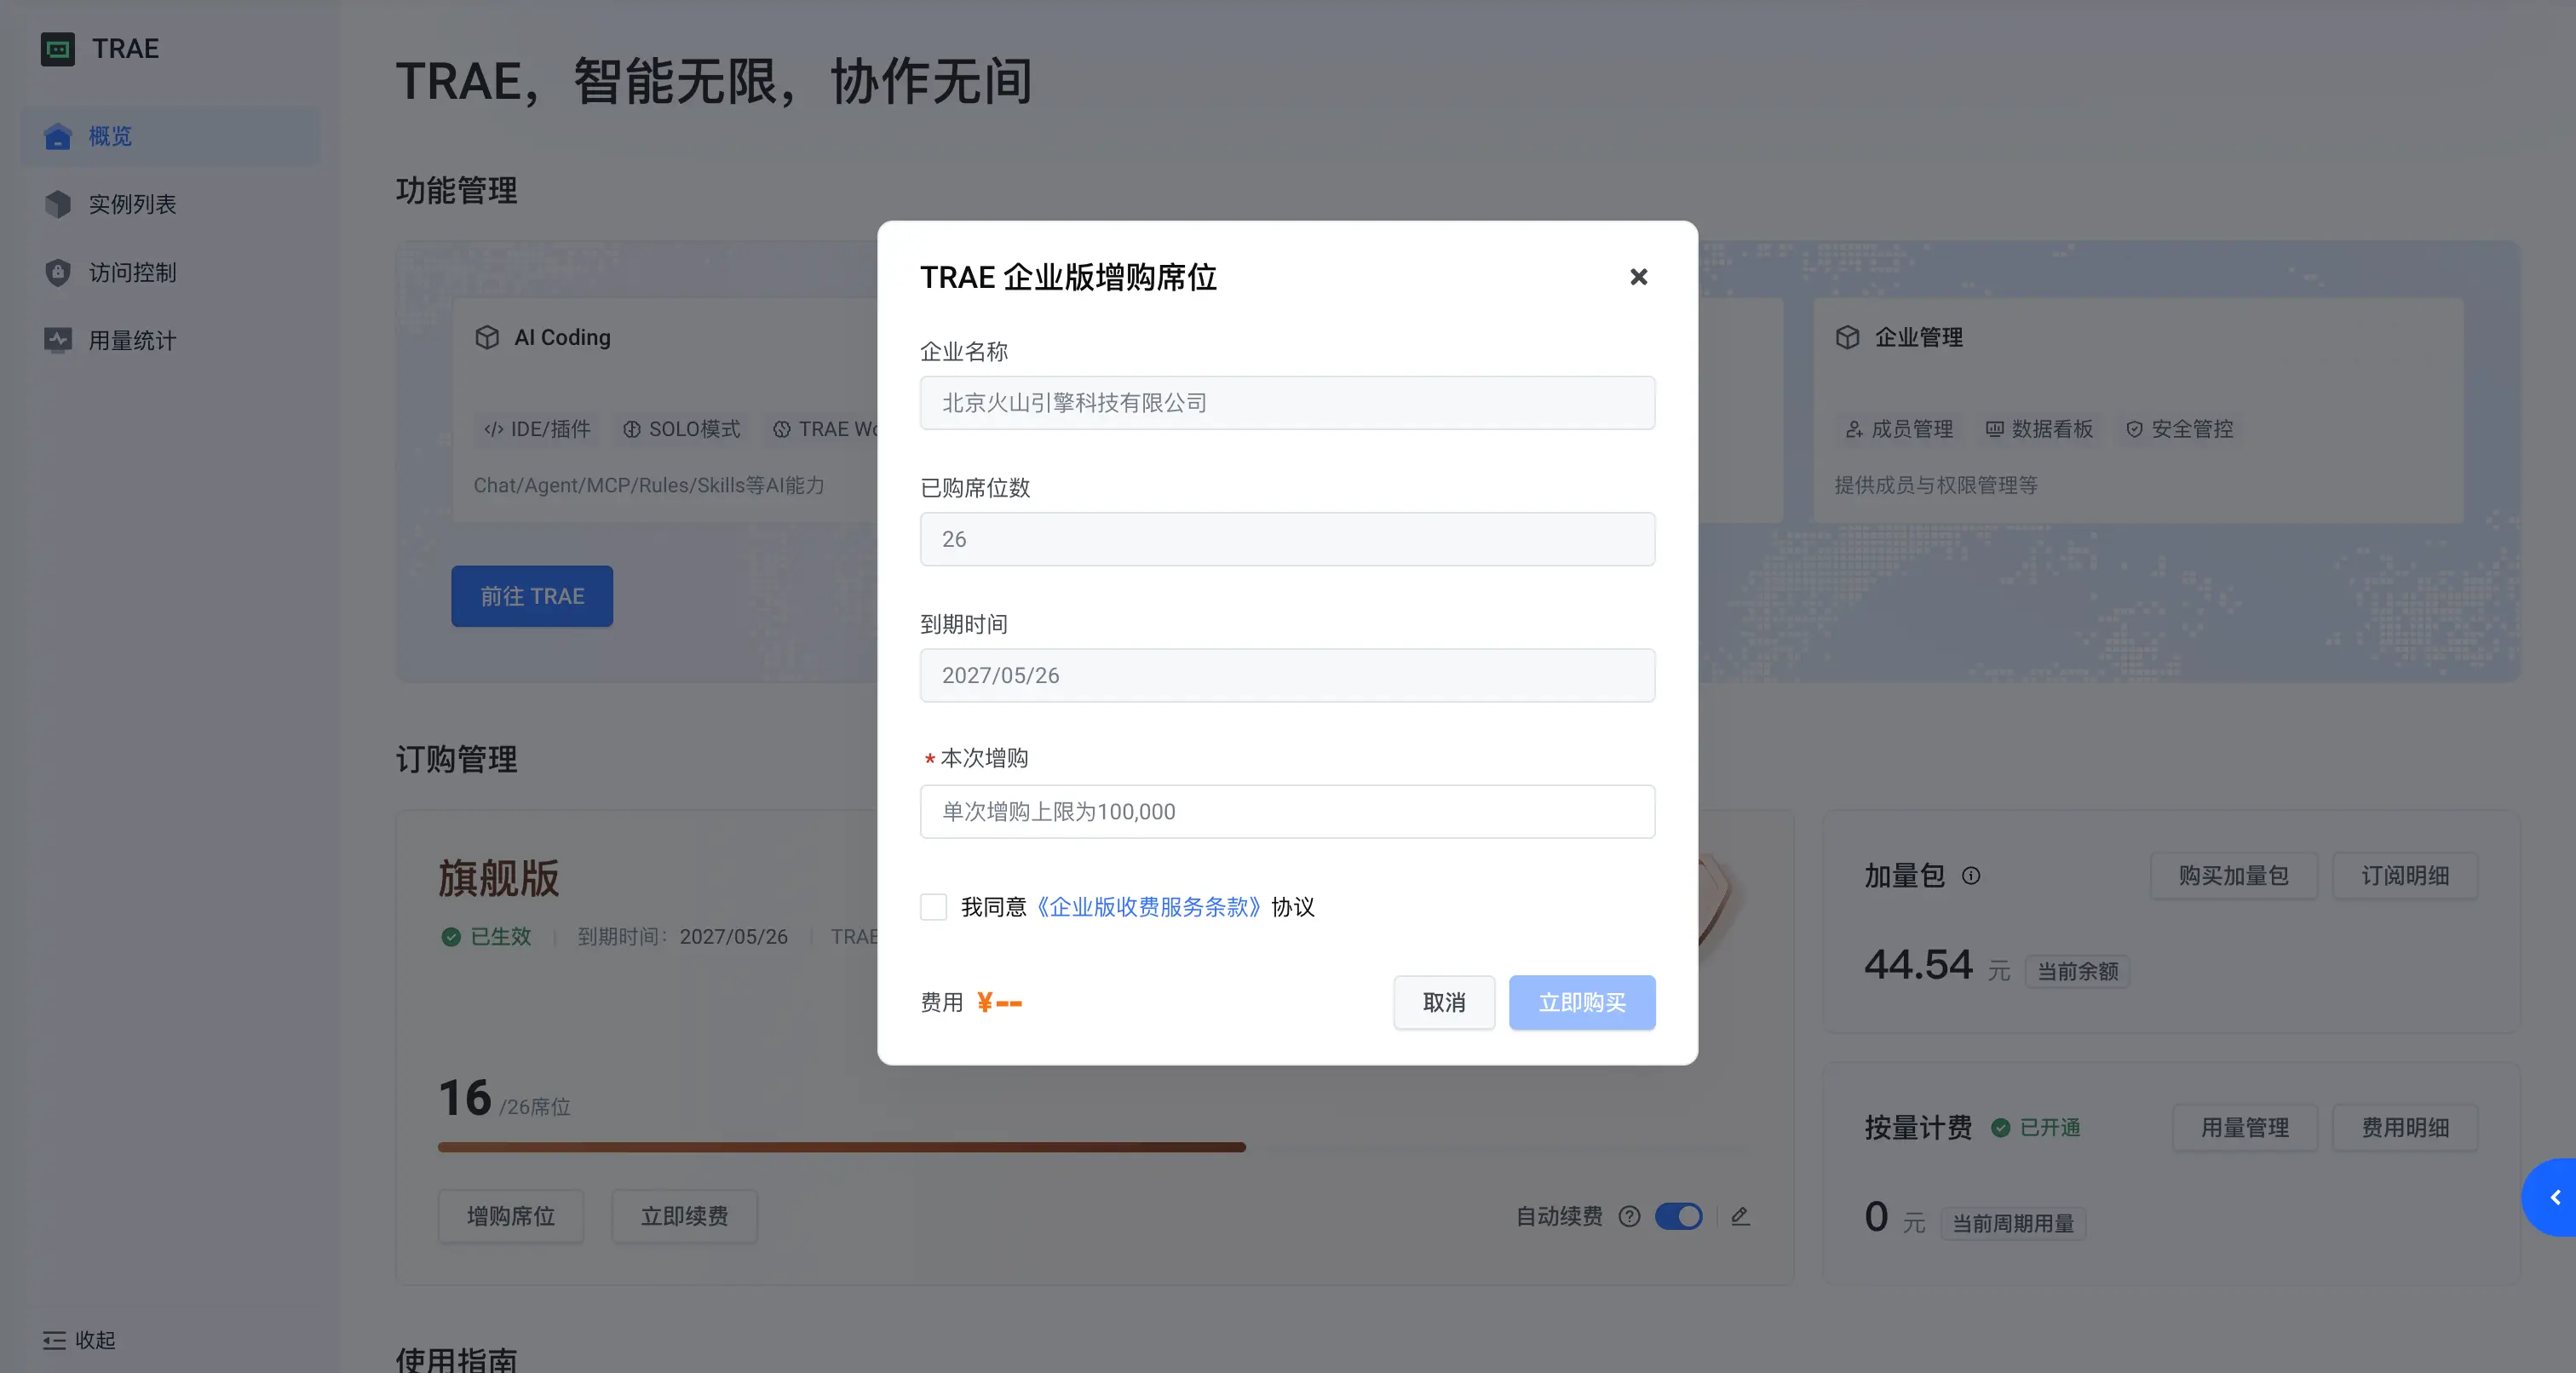
Task: Toggle the 自动续费 switch
Action: (x=1679, y=1216)
